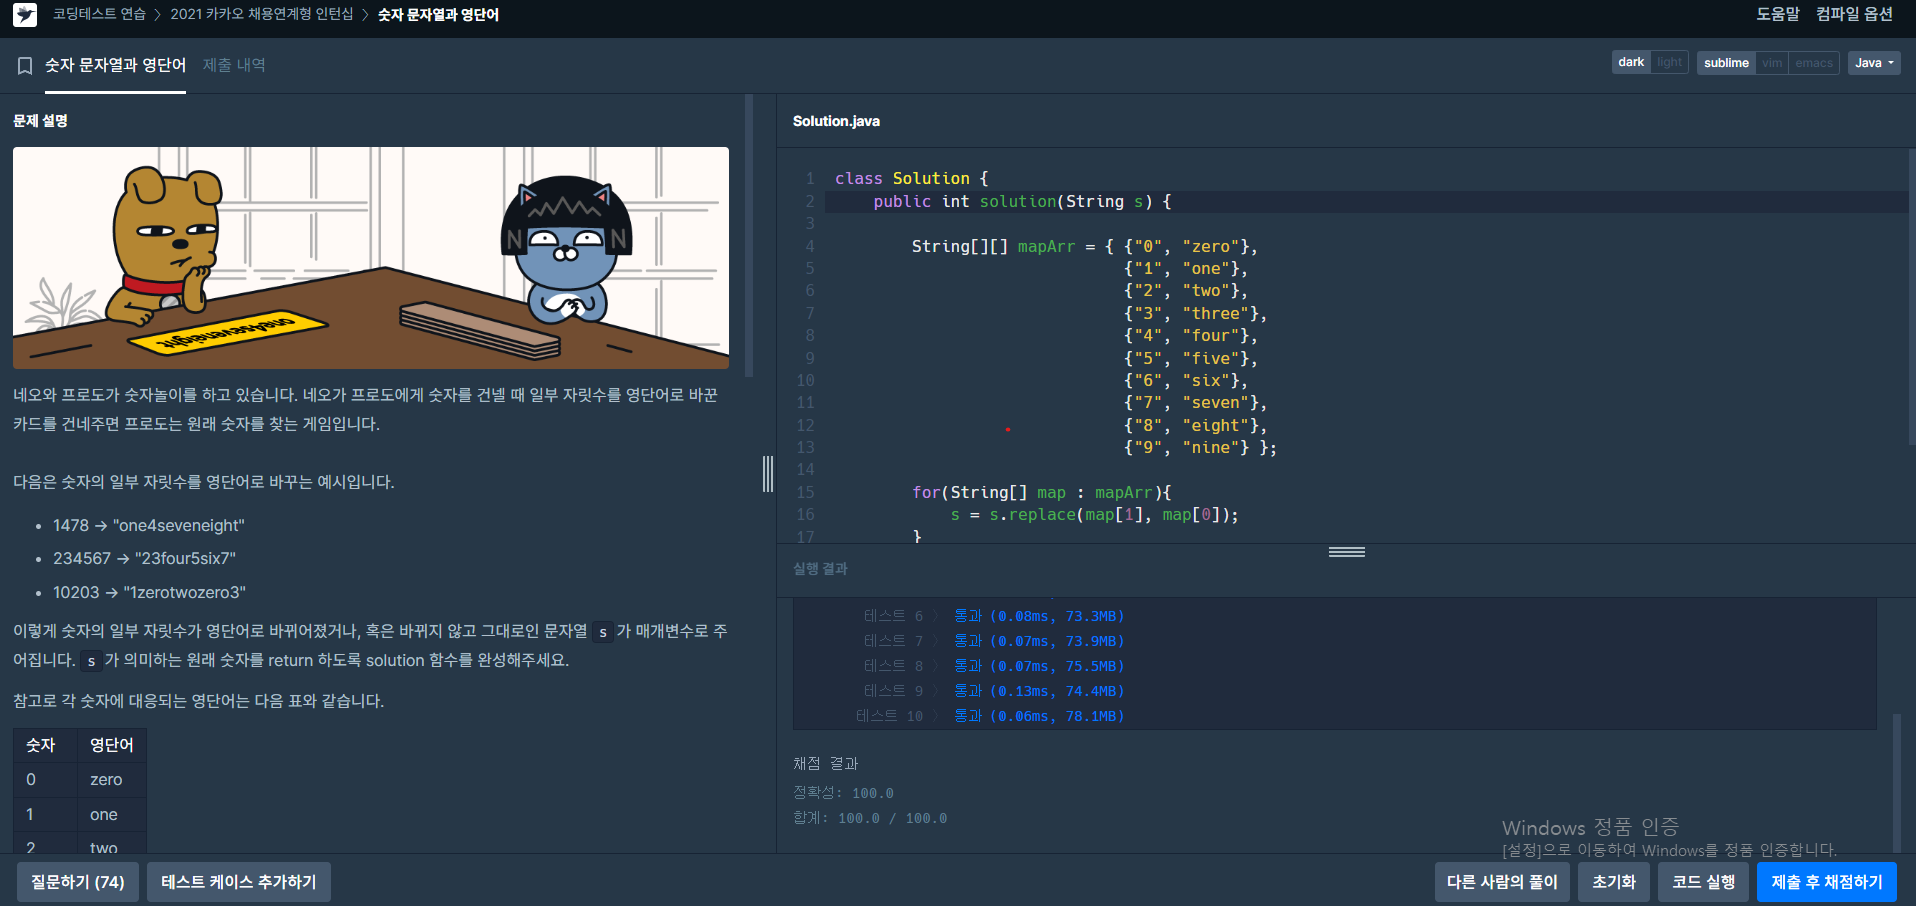Click line number 4 in the editor gutter
1916x906 pixels.
pos(809,246)
